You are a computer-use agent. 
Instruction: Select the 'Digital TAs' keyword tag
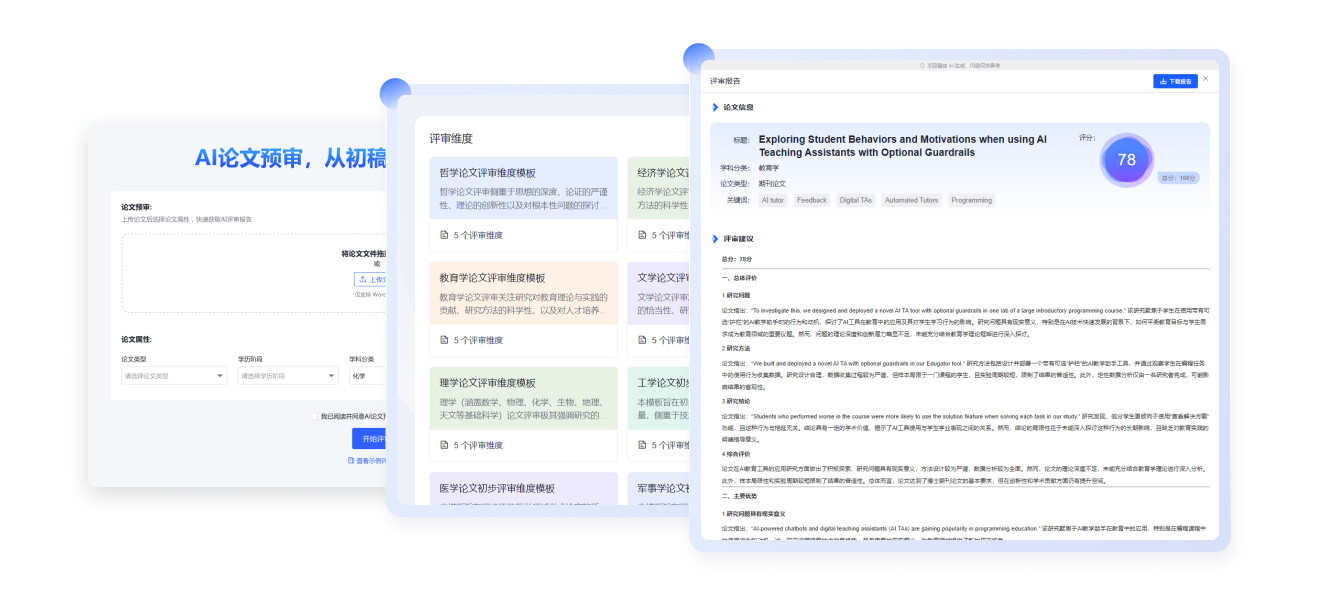pos(855,200)
